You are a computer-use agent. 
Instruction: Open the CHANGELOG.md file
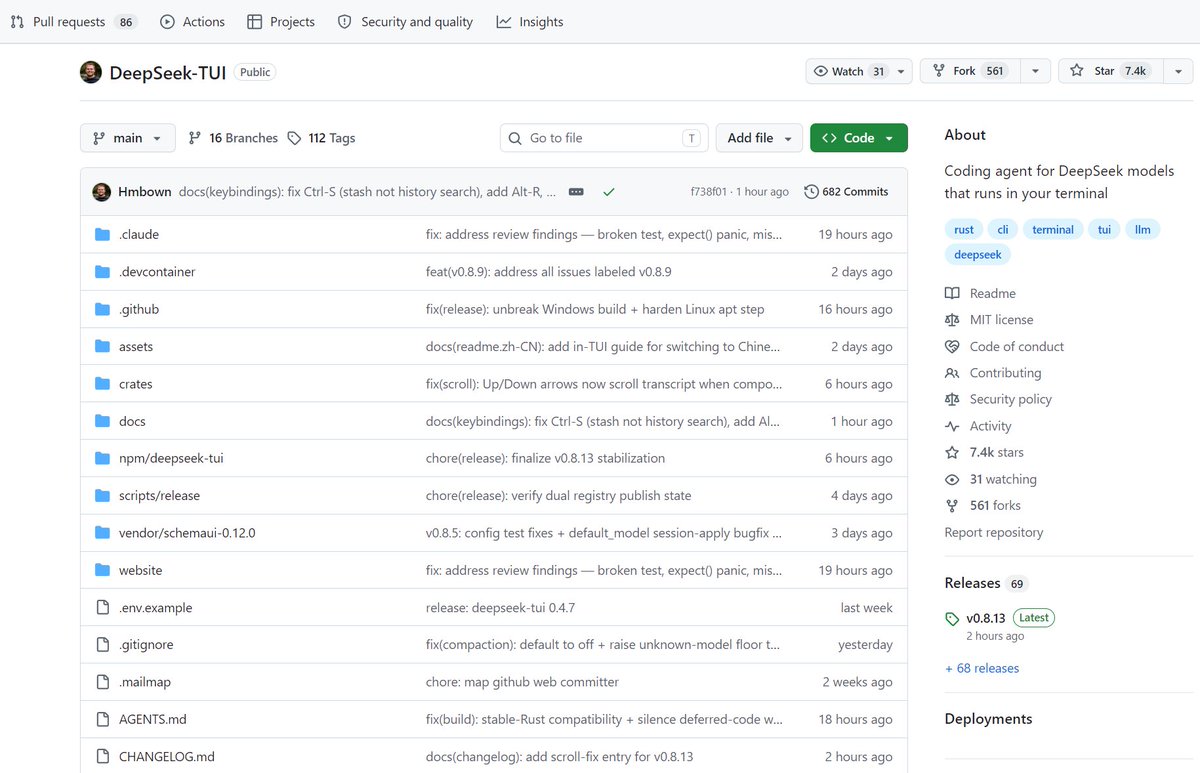[167, 757]
